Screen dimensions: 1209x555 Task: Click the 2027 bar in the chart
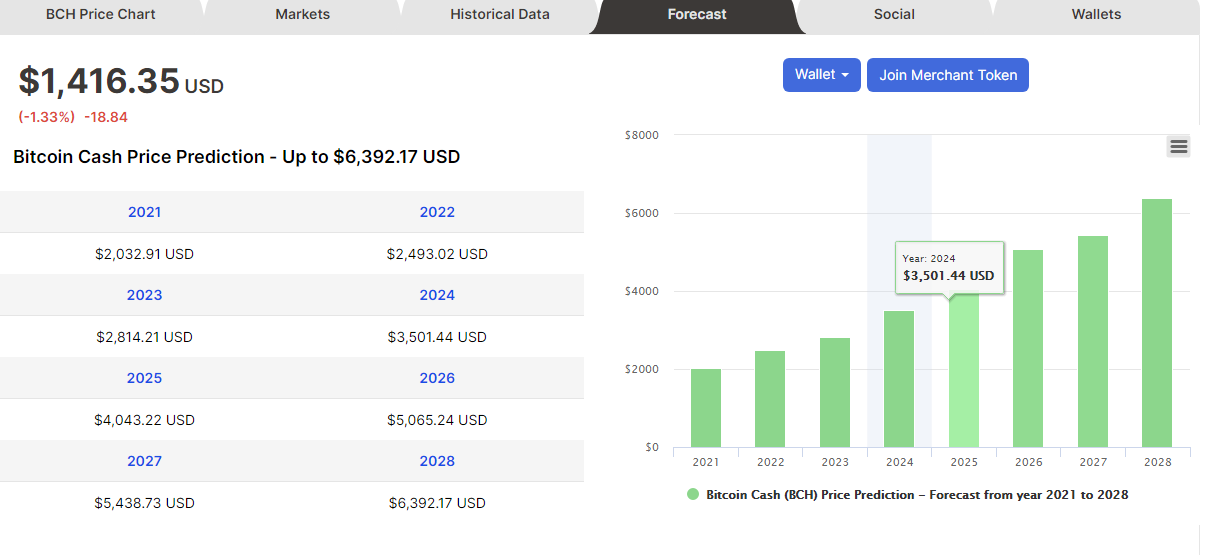(x=1092, y=342)
